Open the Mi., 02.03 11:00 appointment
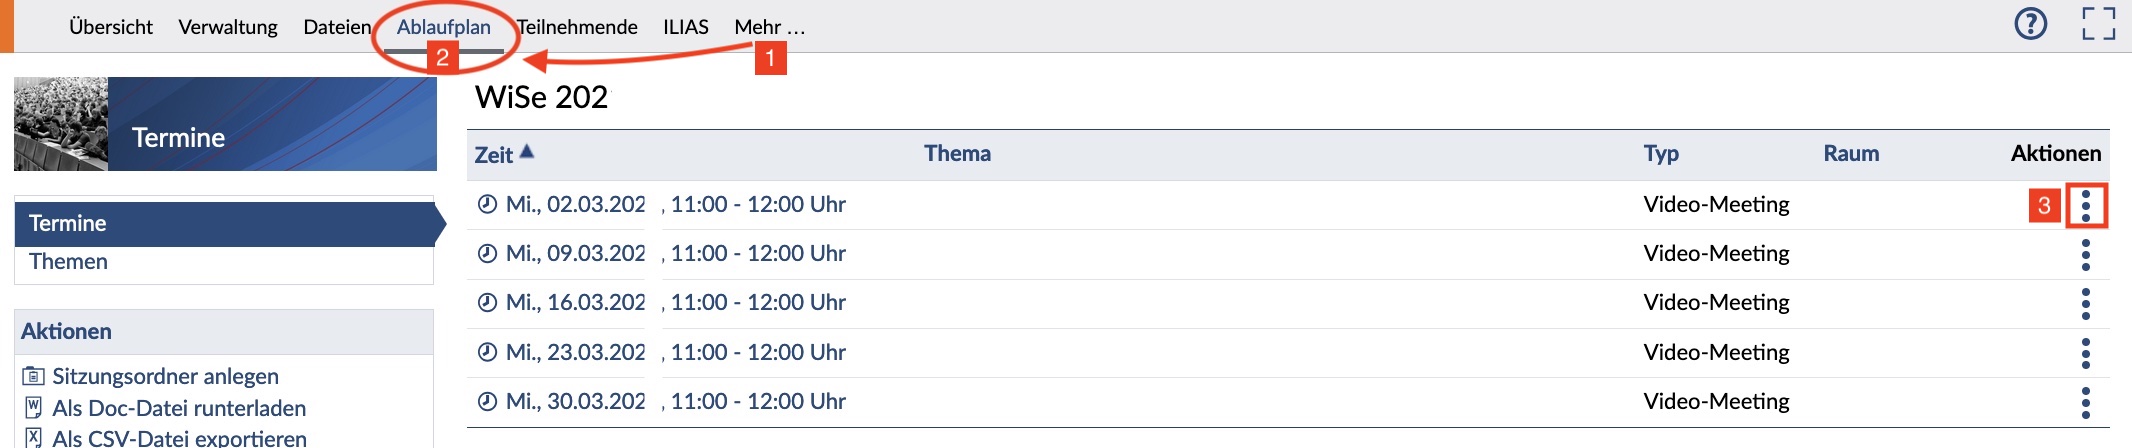2132x448 pixels. pyautogui.click(x=675, y=205)
